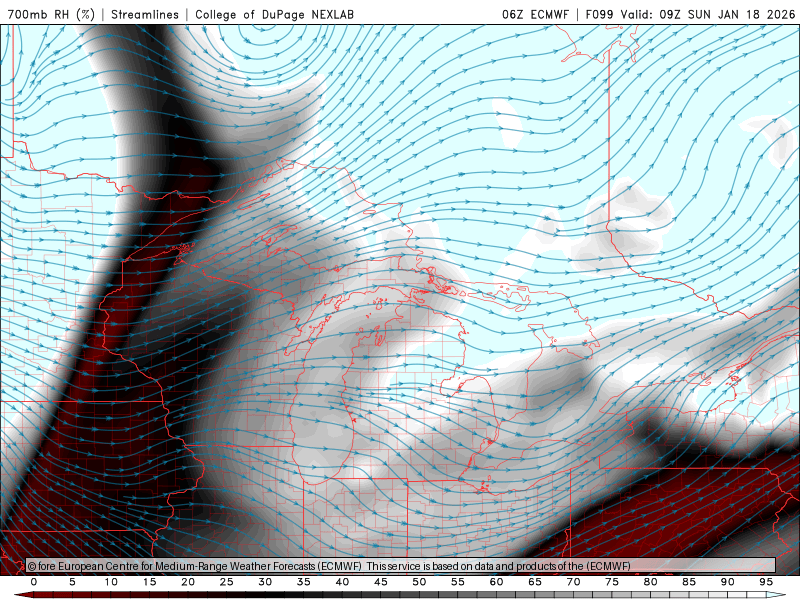800x600 pixels.
Task: Click the "65" colorbar scale label
Action: pos(535,582)
